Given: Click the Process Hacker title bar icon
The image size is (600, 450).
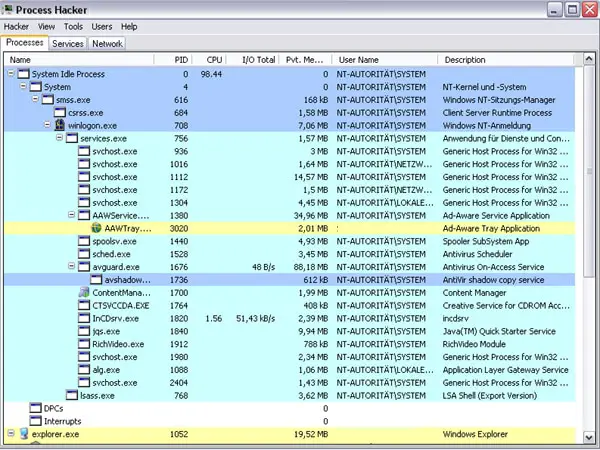Looking at the screenshot, I should coord(7,9).
